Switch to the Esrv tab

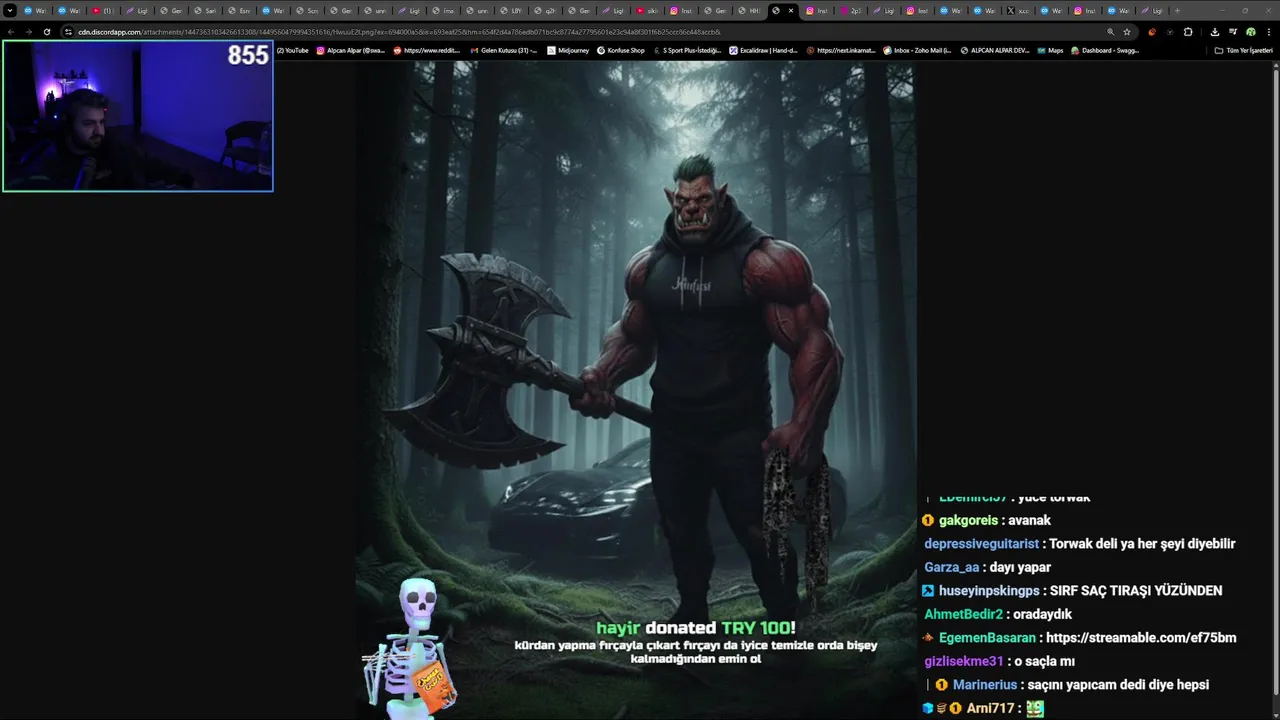(238, 10)
